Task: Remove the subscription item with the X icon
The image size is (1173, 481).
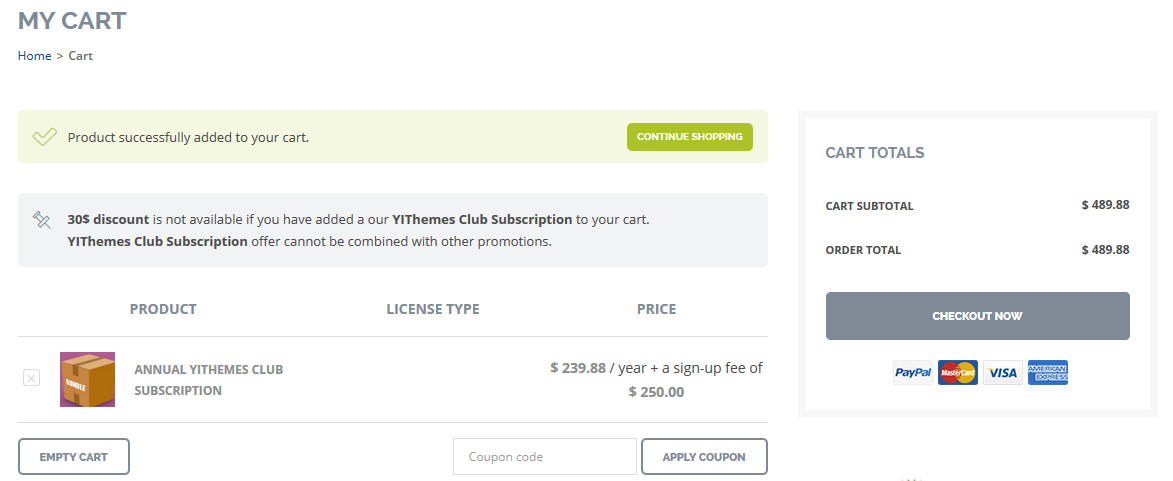Action: (x=31, y=378)
